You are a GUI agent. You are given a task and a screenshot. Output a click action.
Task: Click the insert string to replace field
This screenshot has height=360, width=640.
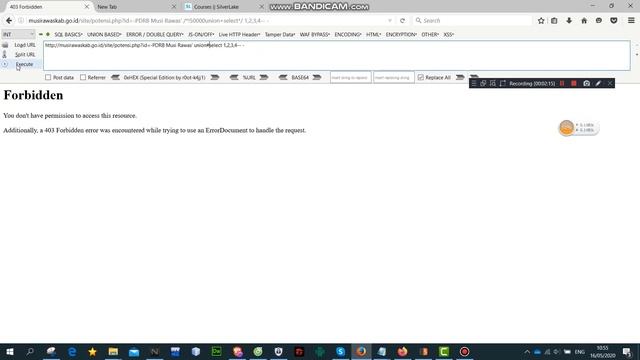pyautogui.click(x=351, y=77)
